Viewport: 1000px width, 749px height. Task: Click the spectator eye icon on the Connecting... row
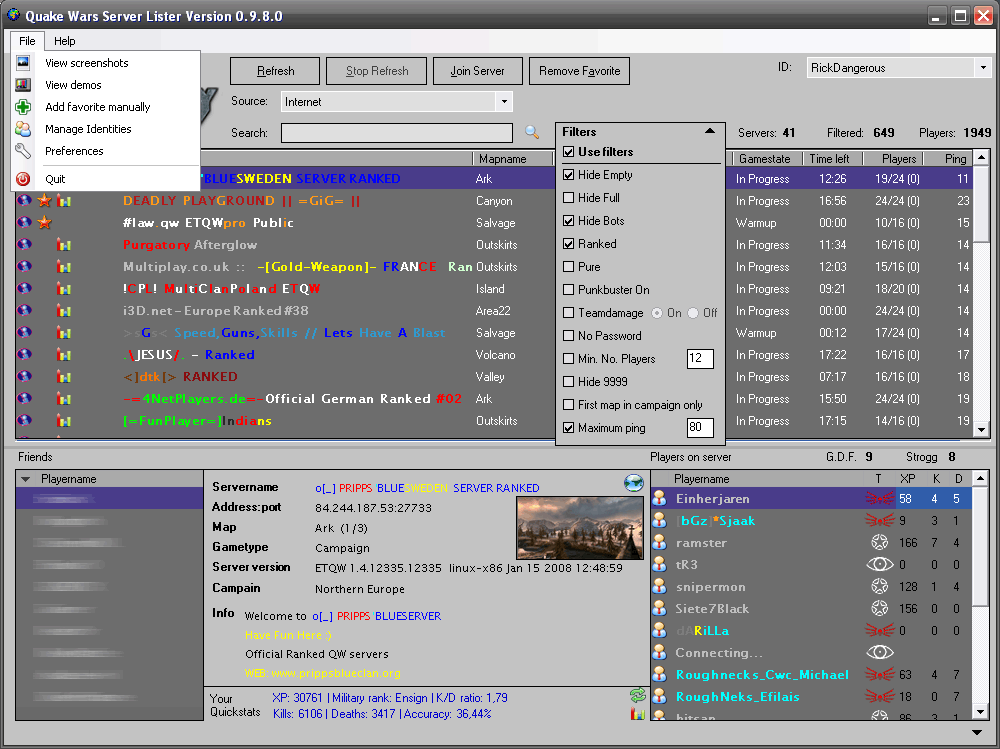879,653
